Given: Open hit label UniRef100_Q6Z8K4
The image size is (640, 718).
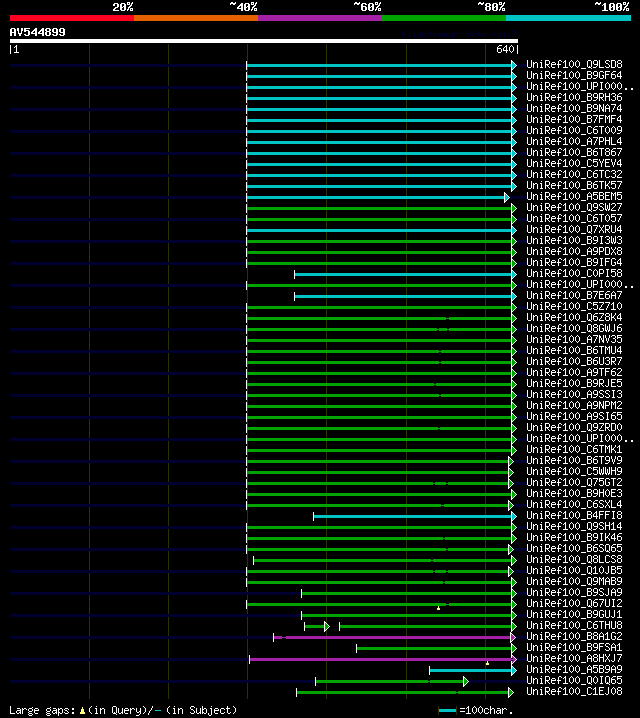Looking at the screenshot, I should (574, 317).
